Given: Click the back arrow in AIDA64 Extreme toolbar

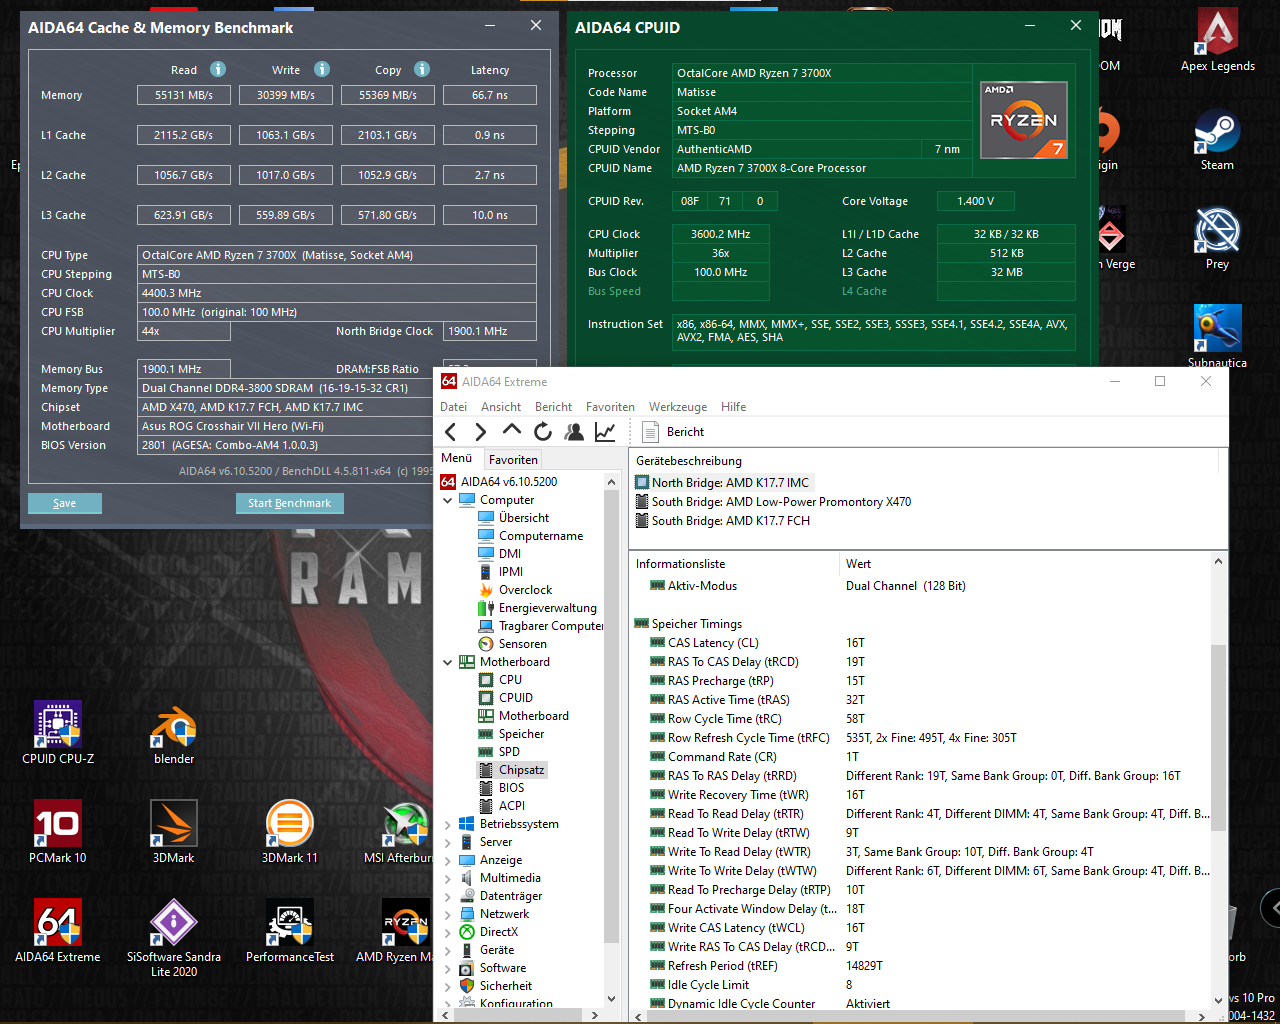Looking at the screenshot, I should 451,431.
